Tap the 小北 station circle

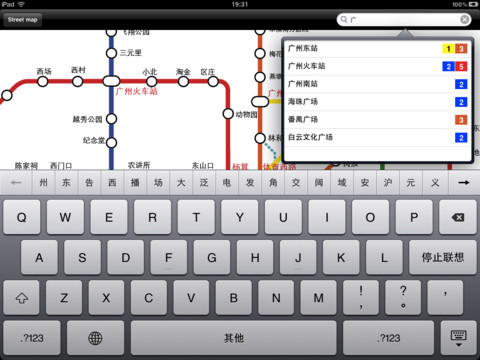coord(151,81)
